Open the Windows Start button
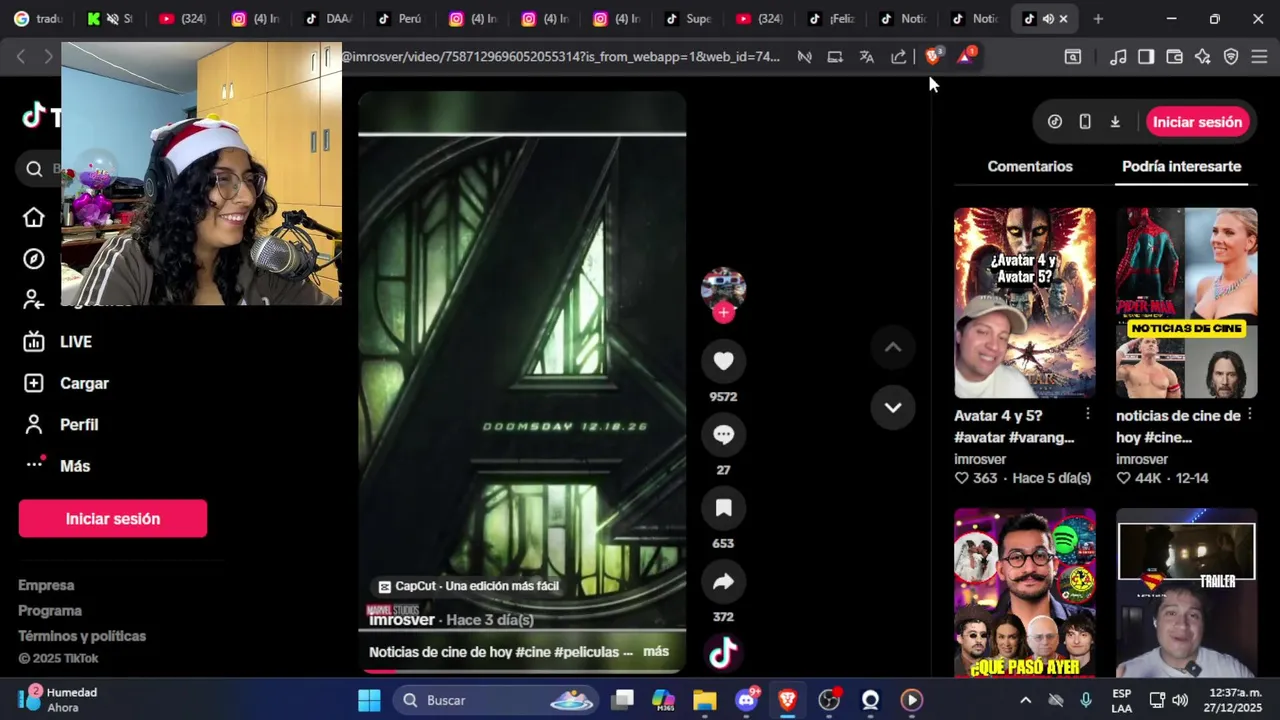The height and width of the screenshot is (720, 1280). click(369, 700)
